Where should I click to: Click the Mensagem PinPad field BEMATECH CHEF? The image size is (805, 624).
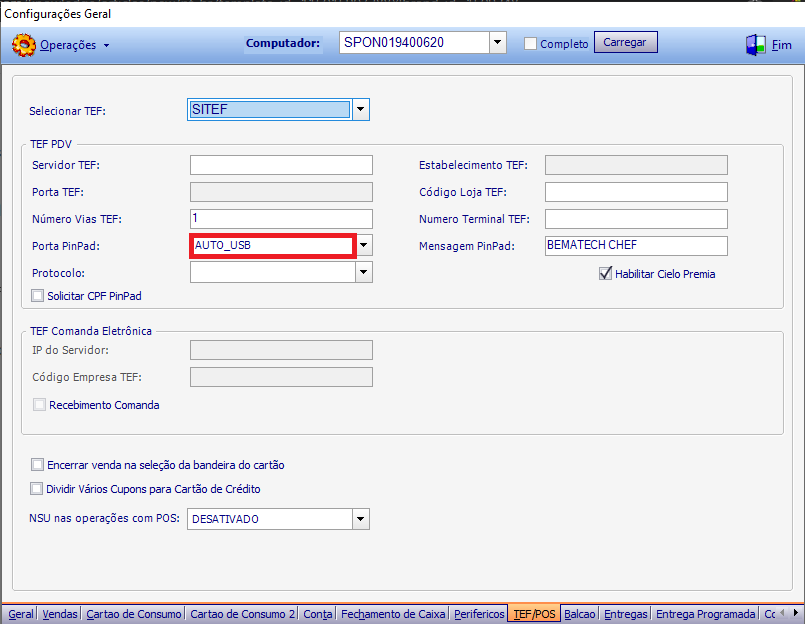click(x=636, y=245)
